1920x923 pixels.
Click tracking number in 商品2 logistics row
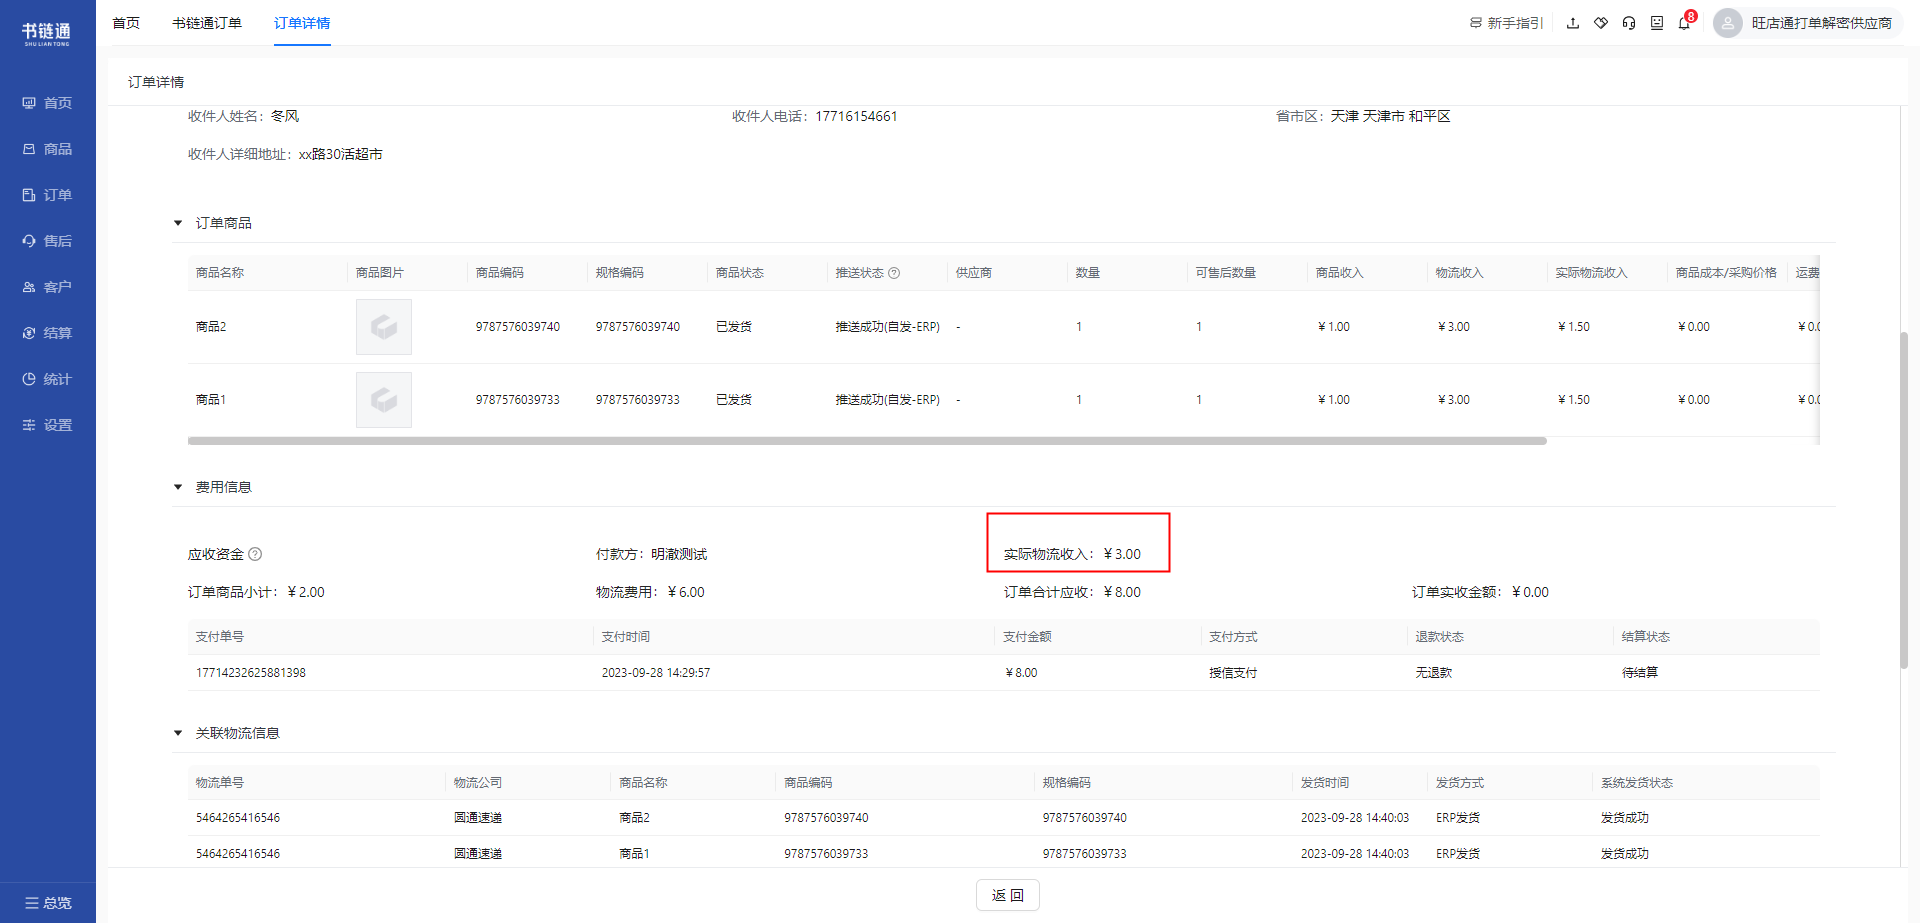click(x=238, y=818)
